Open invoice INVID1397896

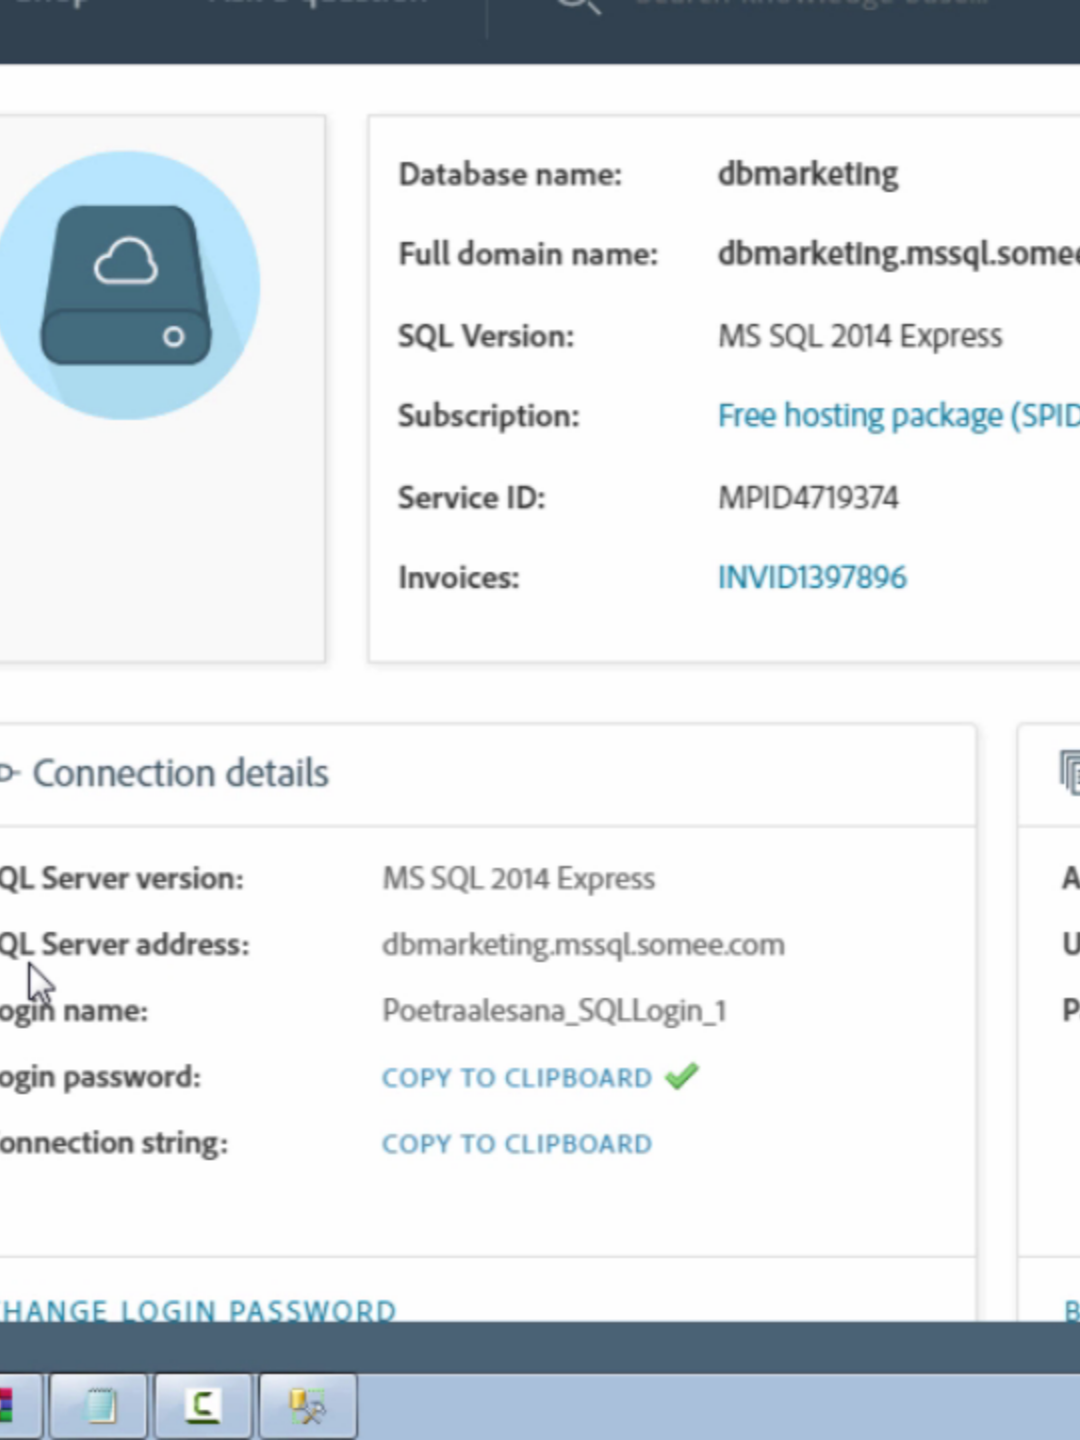(812, 577)
